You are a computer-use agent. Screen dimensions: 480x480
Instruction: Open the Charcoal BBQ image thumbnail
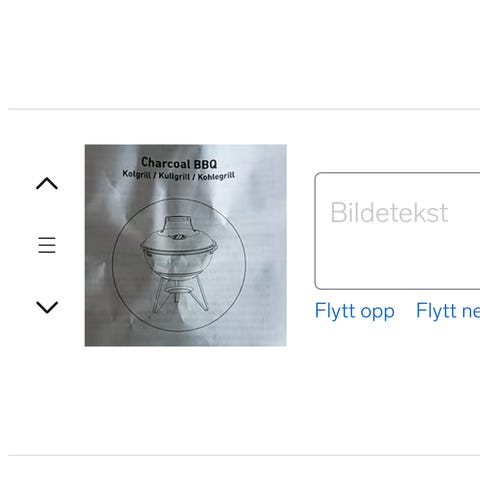coord(186,245)
